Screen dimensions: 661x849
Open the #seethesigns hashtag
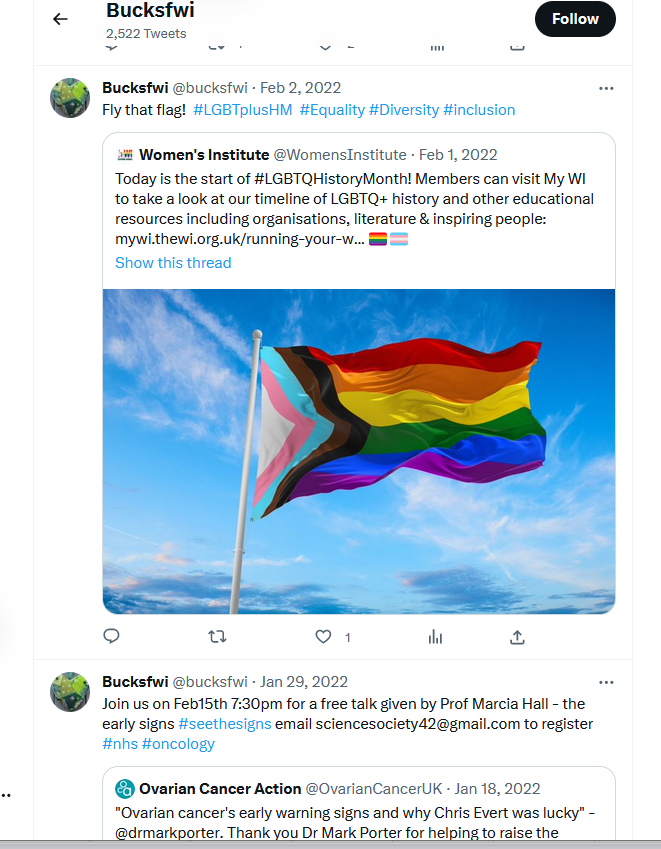coord(224,724)
